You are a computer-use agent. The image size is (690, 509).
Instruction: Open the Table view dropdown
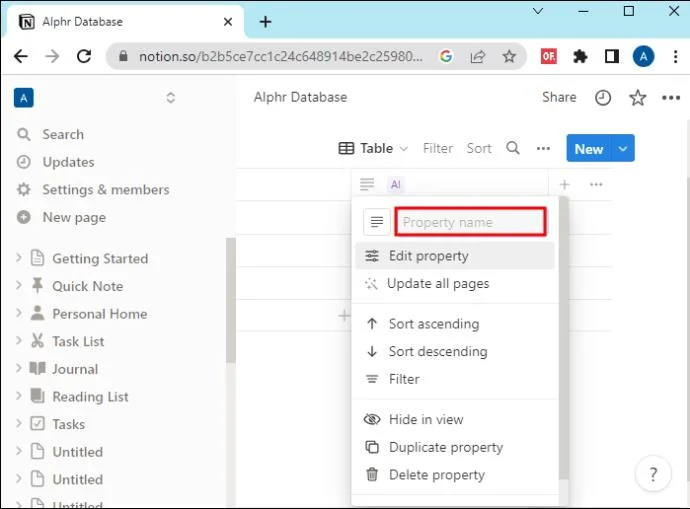click(x=373, y=148)
